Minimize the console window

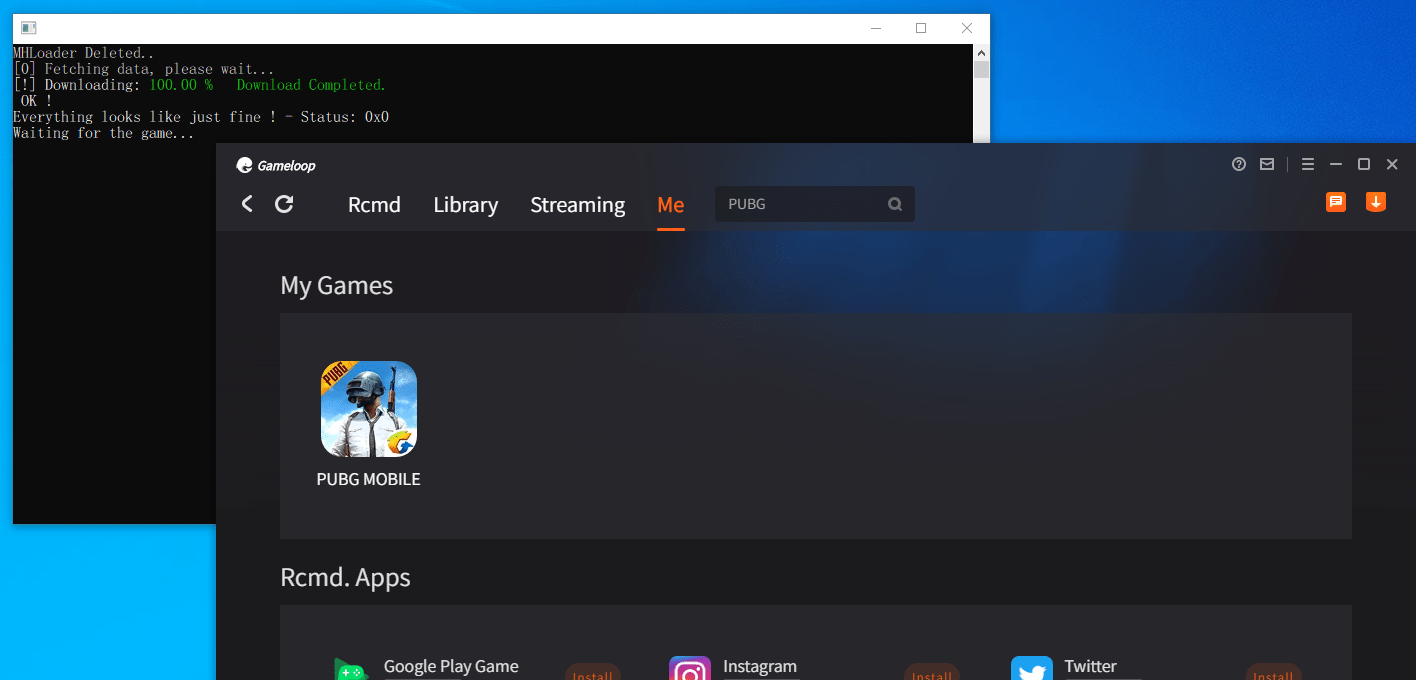tap(875, 28)
